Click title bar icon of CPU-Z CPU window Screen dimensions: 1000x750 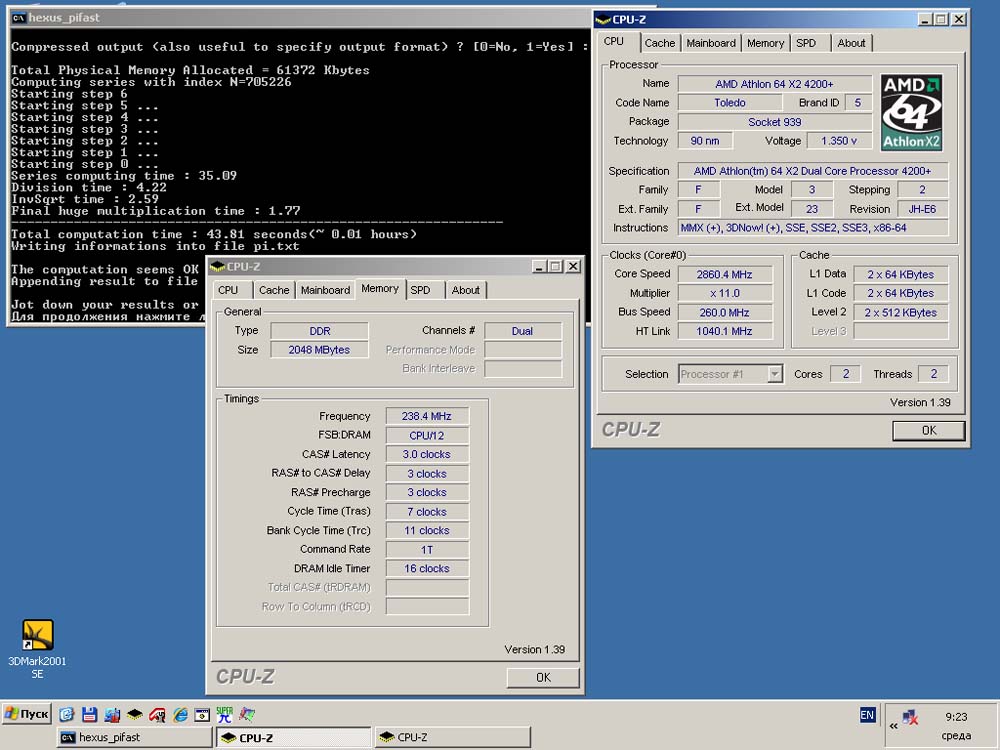coord(603,20)
